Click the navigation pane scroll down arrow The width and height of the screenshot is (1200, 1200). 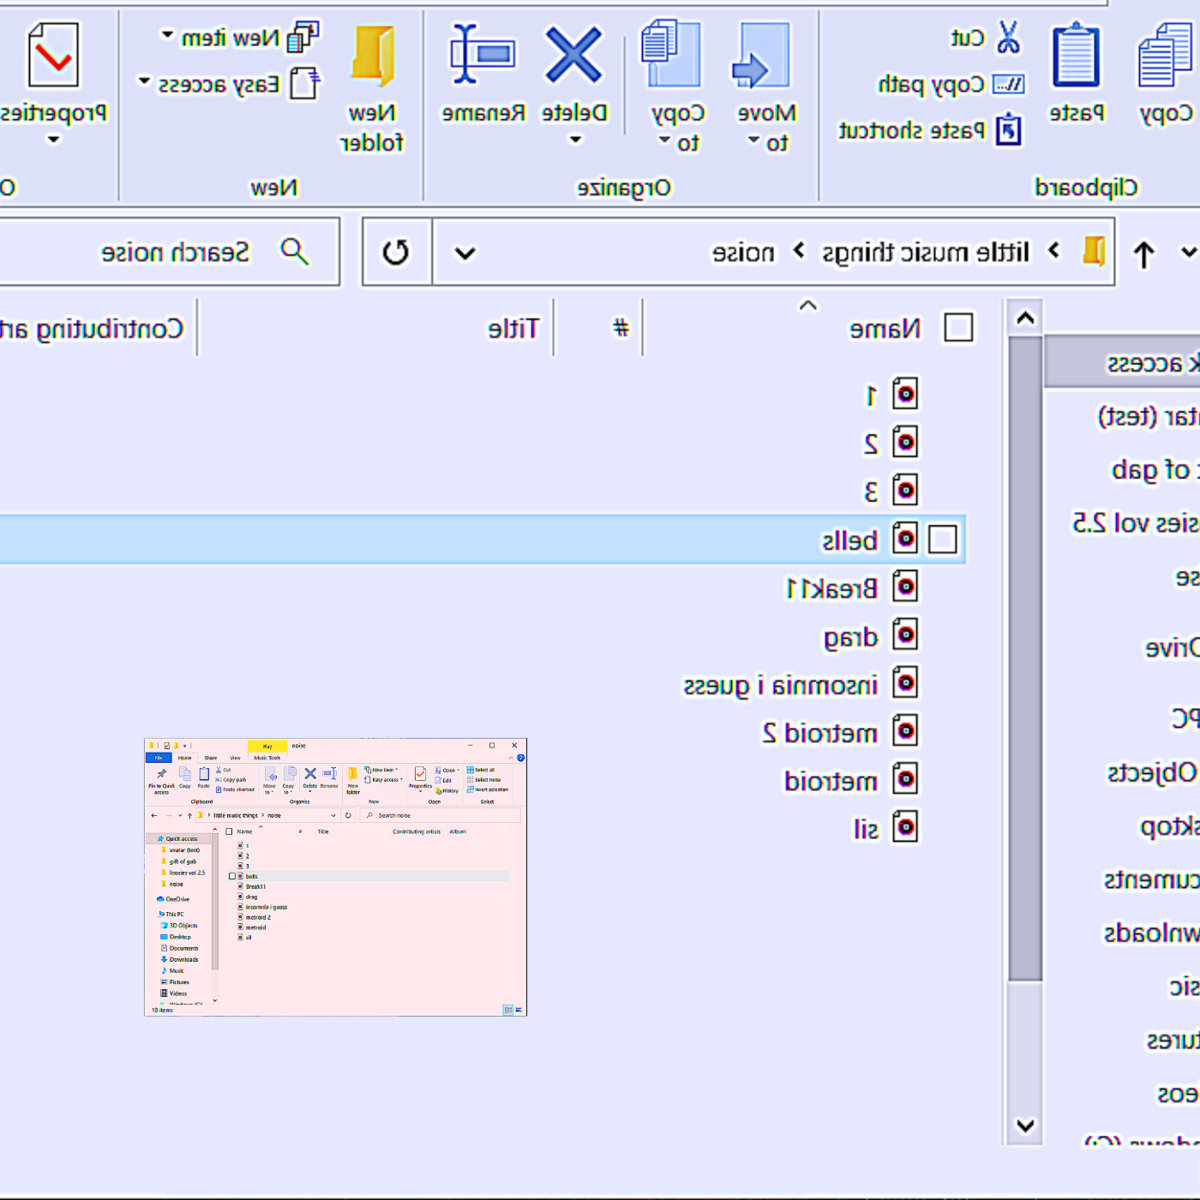coord(1025,1125)
